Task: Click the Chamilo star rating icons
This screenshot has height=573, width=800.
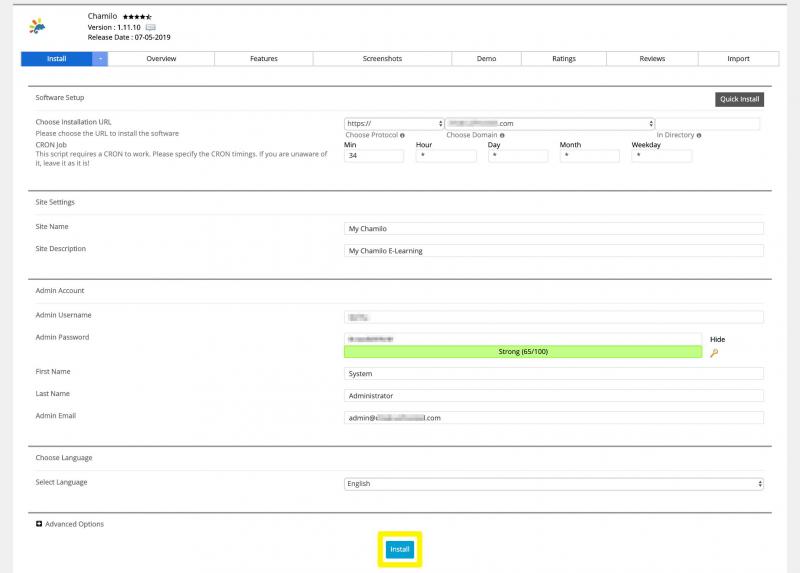Action: (x=137, y=17)
